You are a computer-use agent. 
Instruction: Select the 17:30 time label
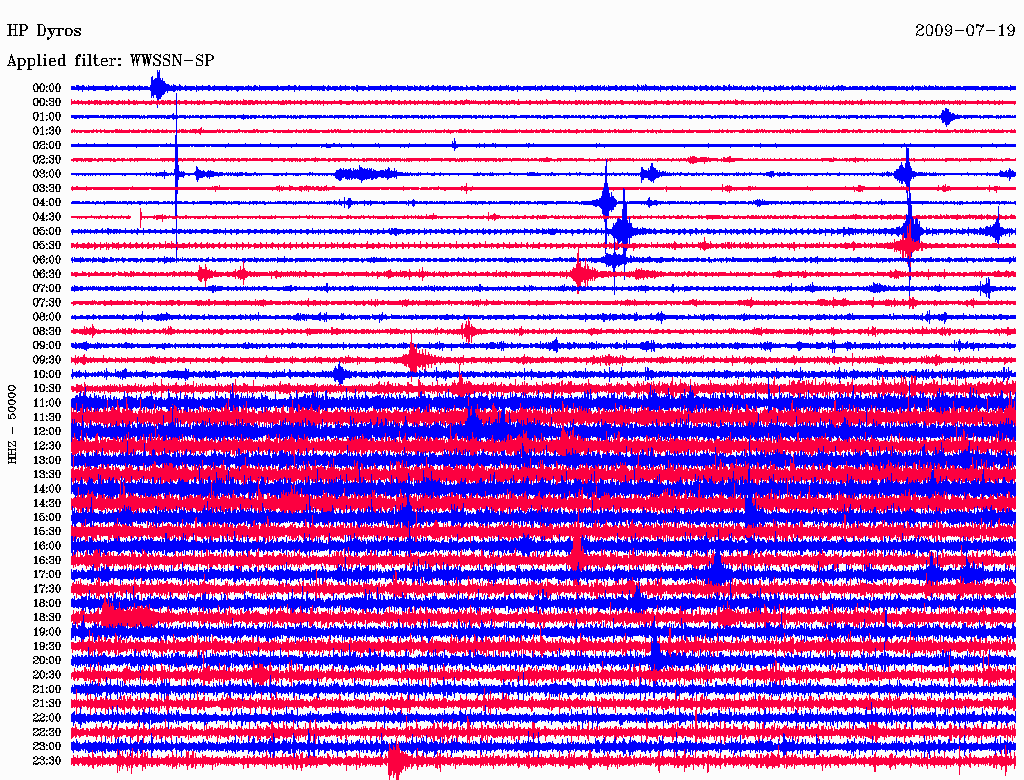tap(46, 589)
